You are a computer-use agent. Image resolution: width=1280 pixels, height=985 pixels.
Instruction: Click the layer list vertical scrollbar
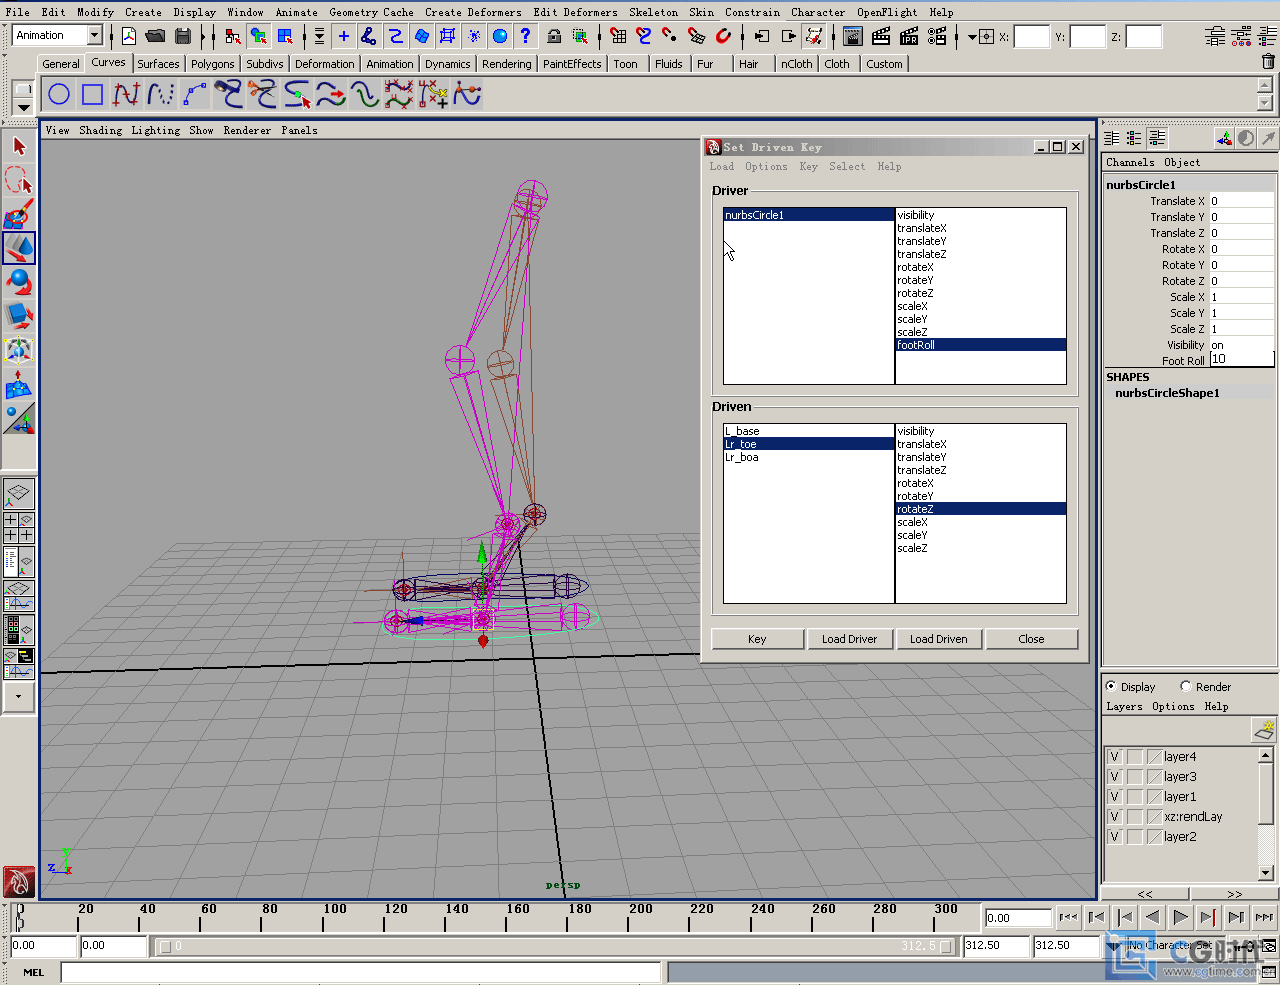click(x=1266, y=813)
